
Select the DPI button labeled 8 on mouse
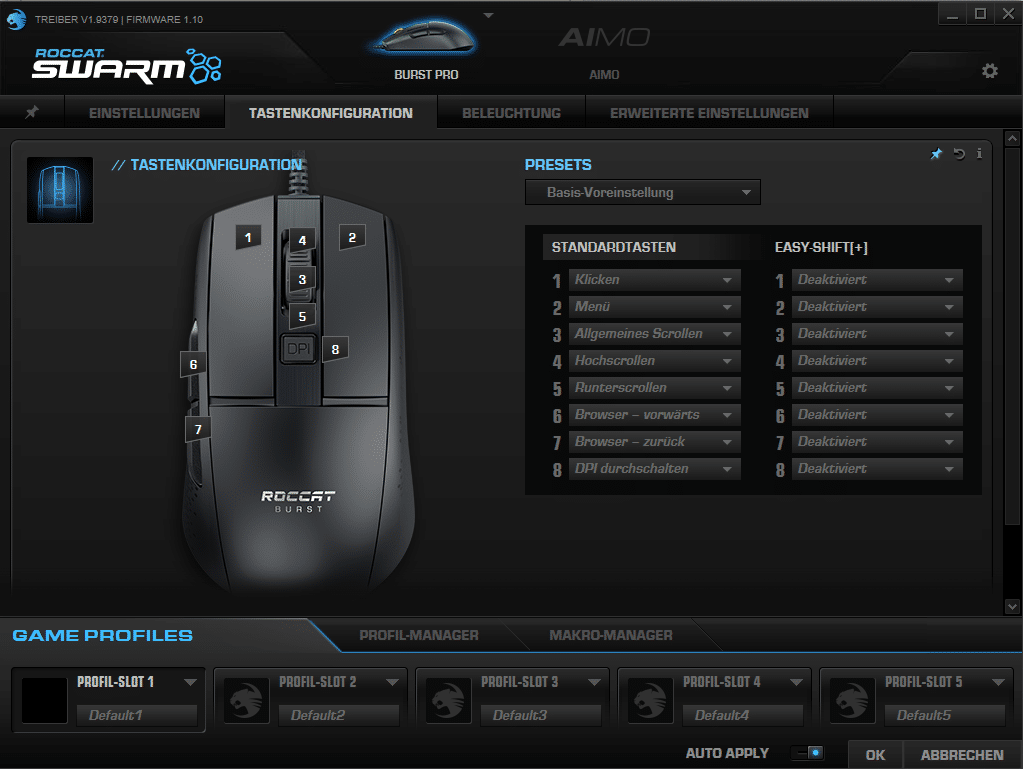pos(335,349)
